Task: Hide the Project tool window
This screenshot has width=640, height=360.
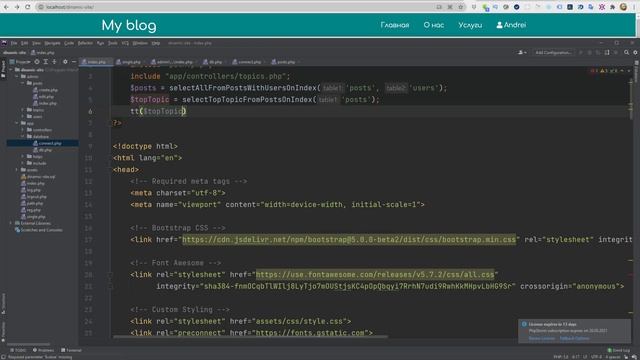Action: point(74,62)
